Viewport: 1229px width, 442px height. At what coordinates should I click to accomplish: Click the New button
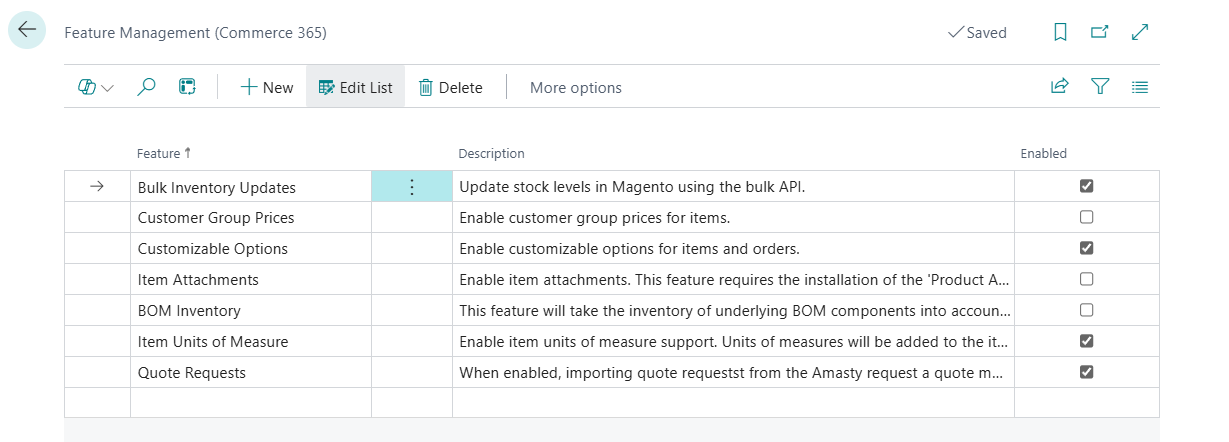click(267, 88)
